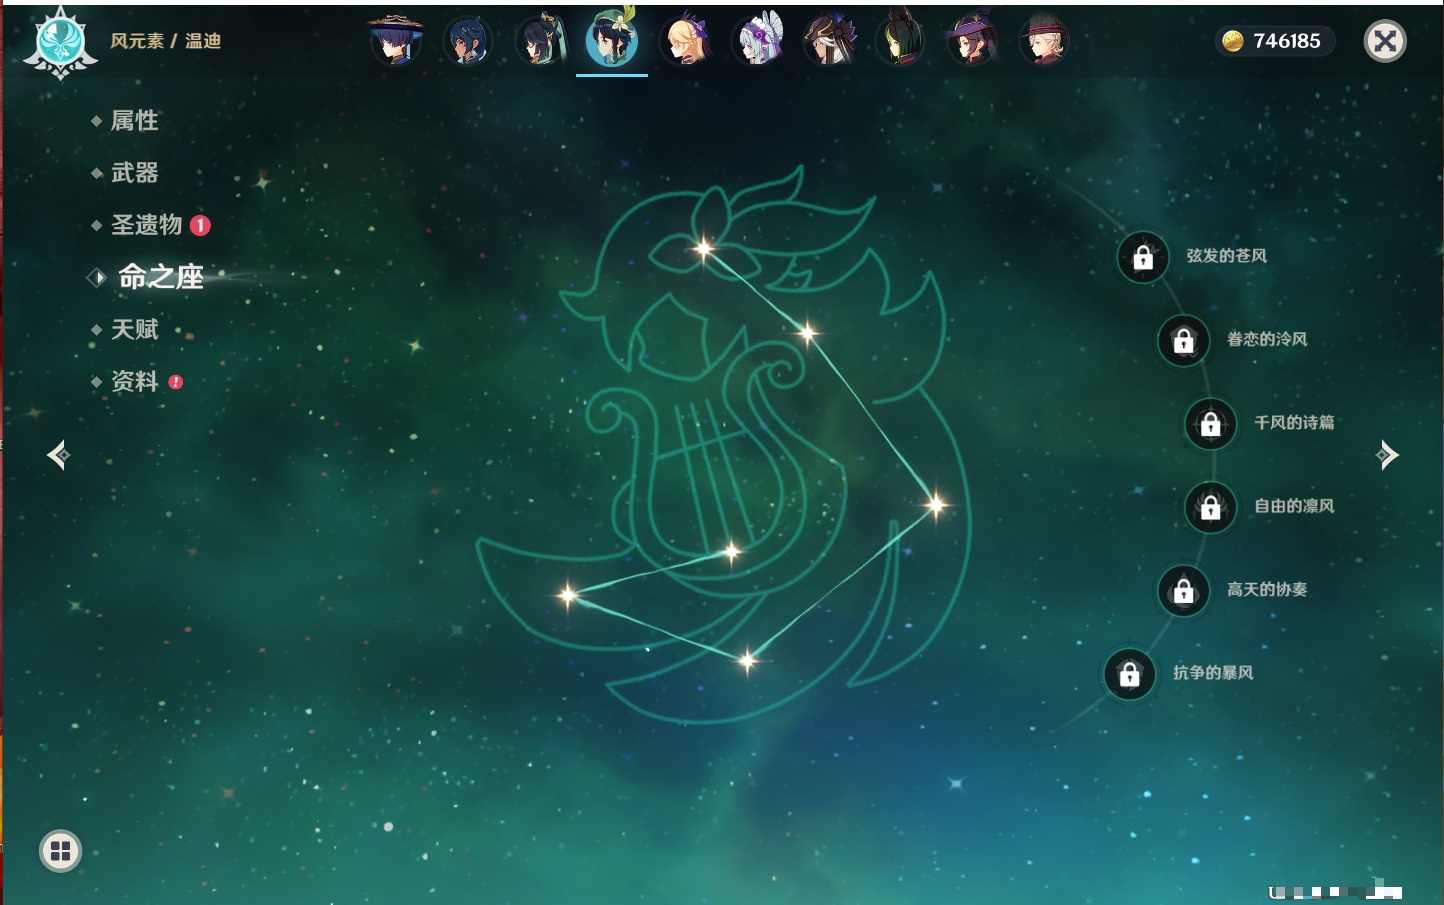
Task: Click the constellation star on the hat flower
Action: tap(704, 248)
